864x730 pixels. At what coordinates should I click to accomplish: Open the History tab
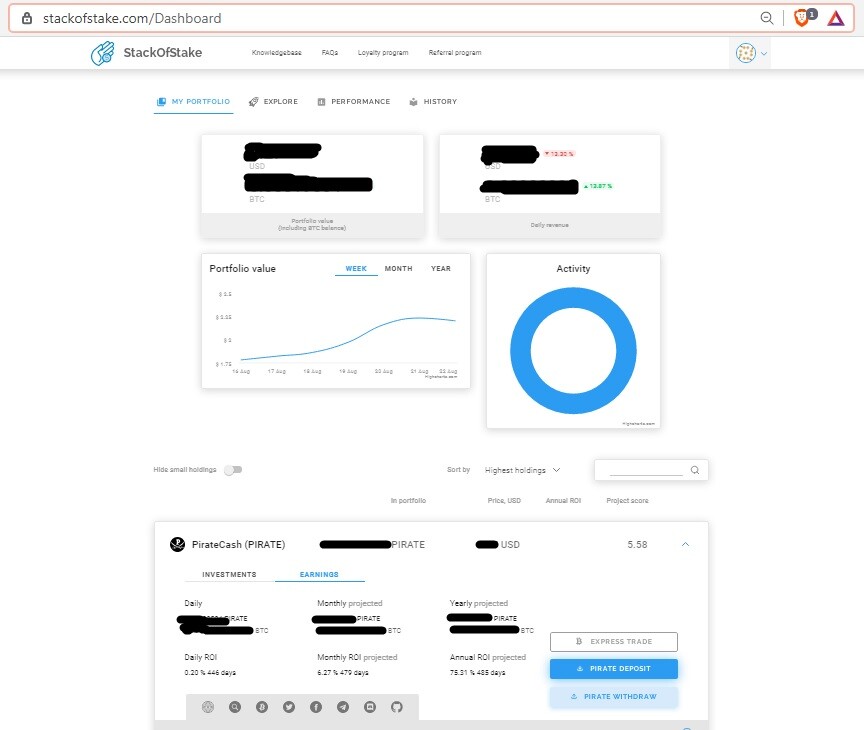(433, 102)
